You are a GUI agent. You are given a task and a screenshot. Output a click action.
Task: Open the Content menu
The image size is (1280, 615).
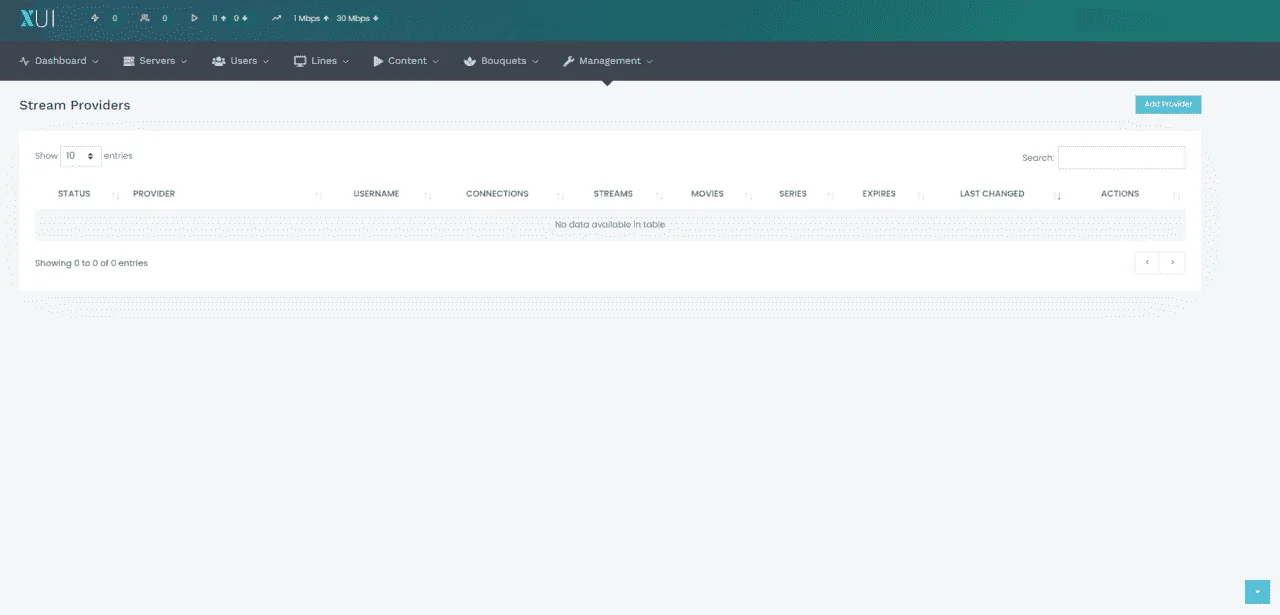tap(406, 61)
